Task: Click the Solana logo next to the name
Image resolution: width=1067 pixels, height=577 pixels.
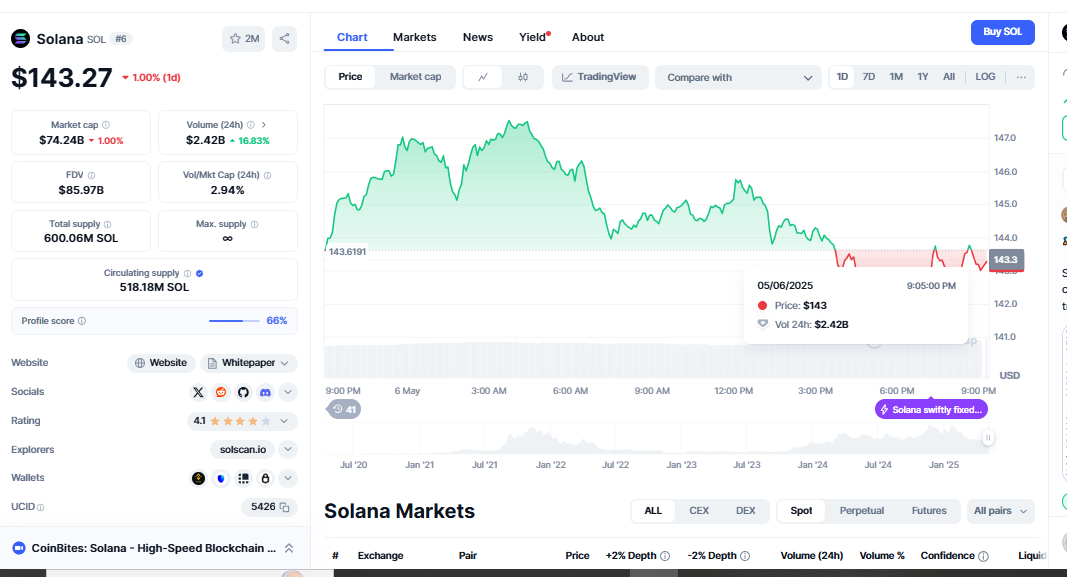Action: (x=20, y=39)
